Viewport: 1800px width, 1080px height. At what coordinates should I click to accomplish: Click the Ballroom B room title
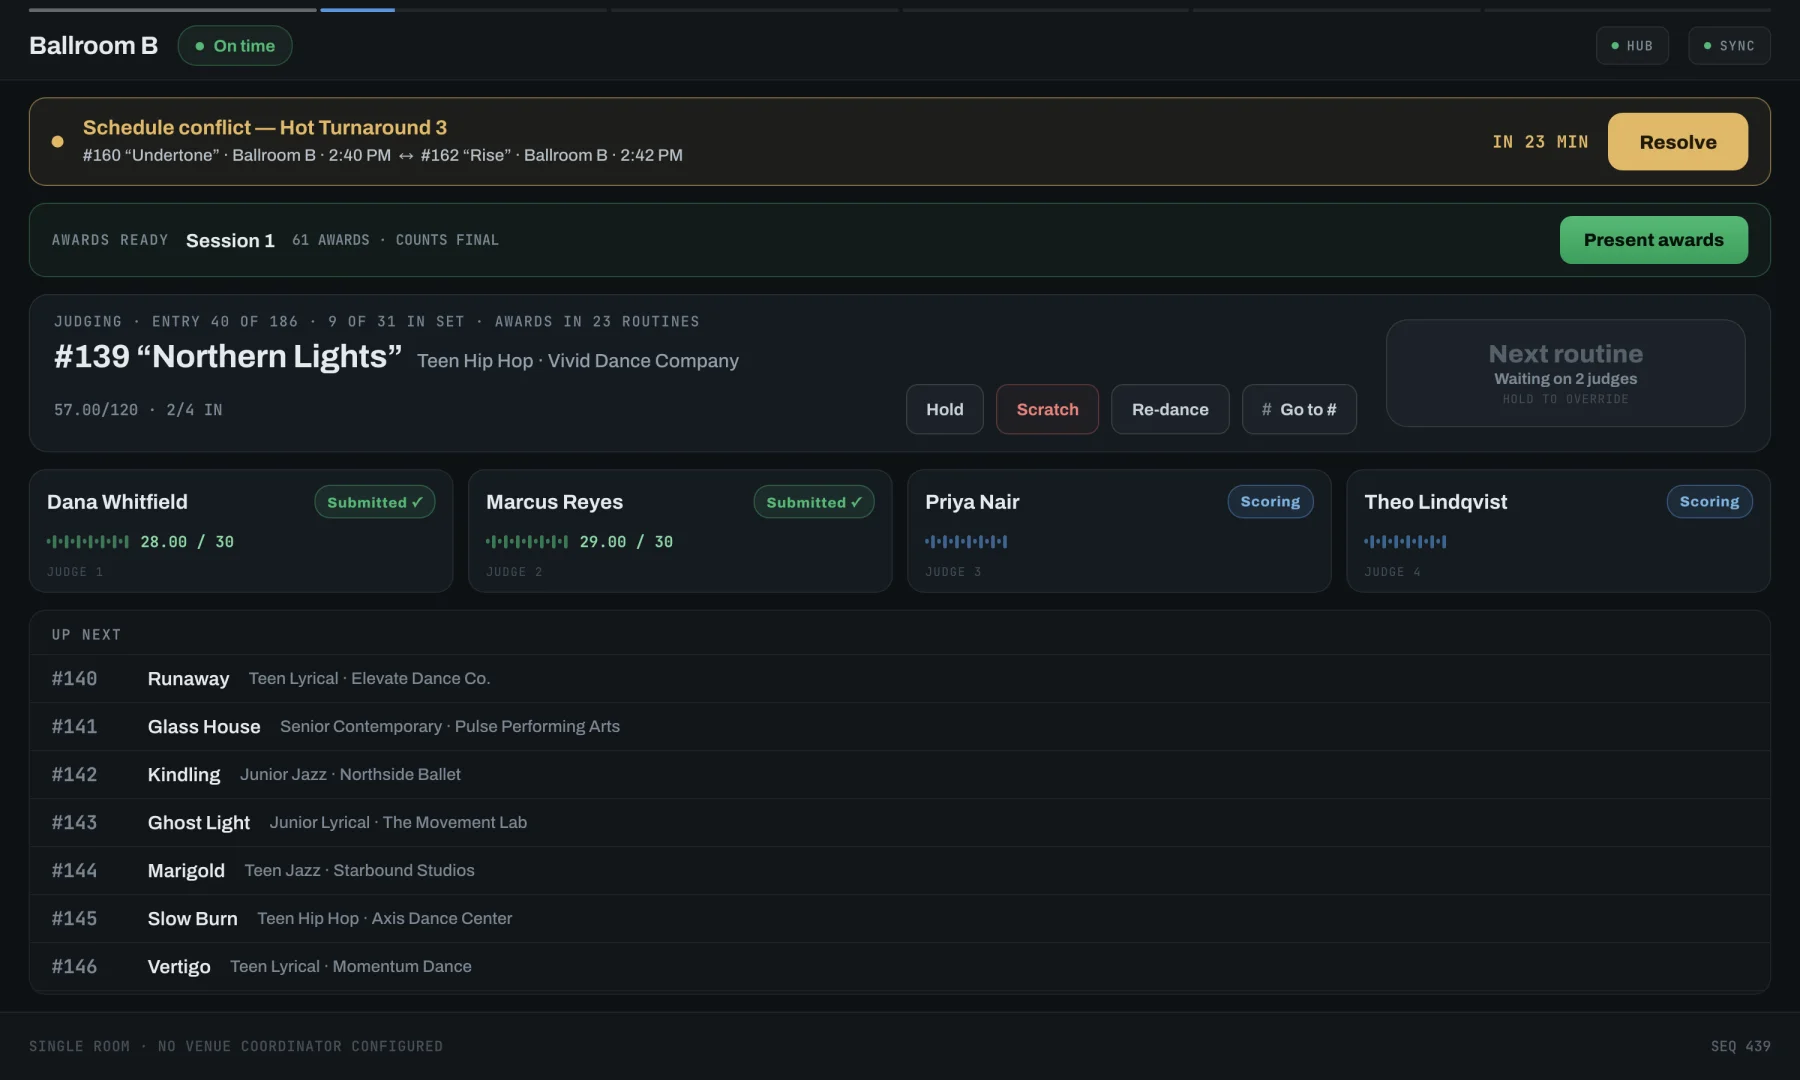pos(94,46)
